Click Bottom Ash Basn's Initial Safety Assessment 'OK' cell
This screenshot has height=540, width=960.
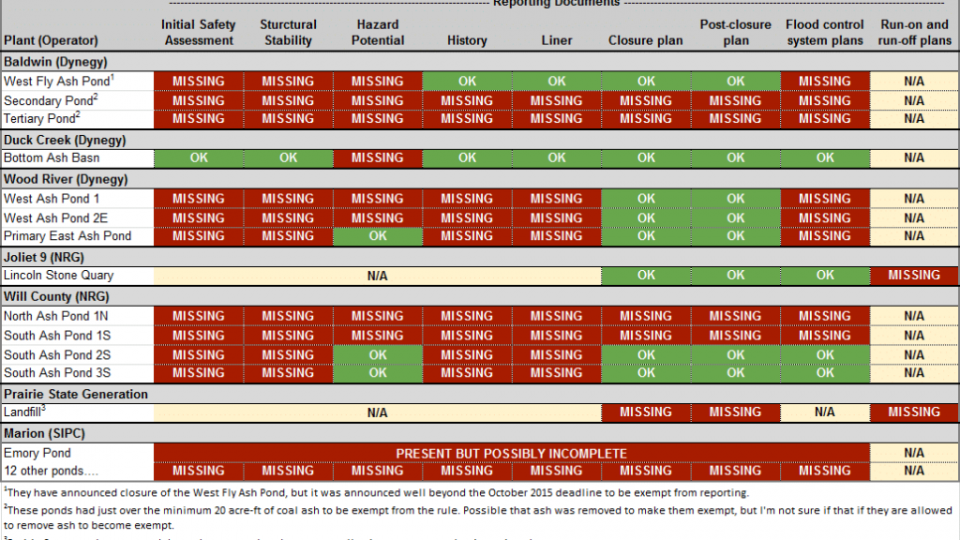[198, 158]
